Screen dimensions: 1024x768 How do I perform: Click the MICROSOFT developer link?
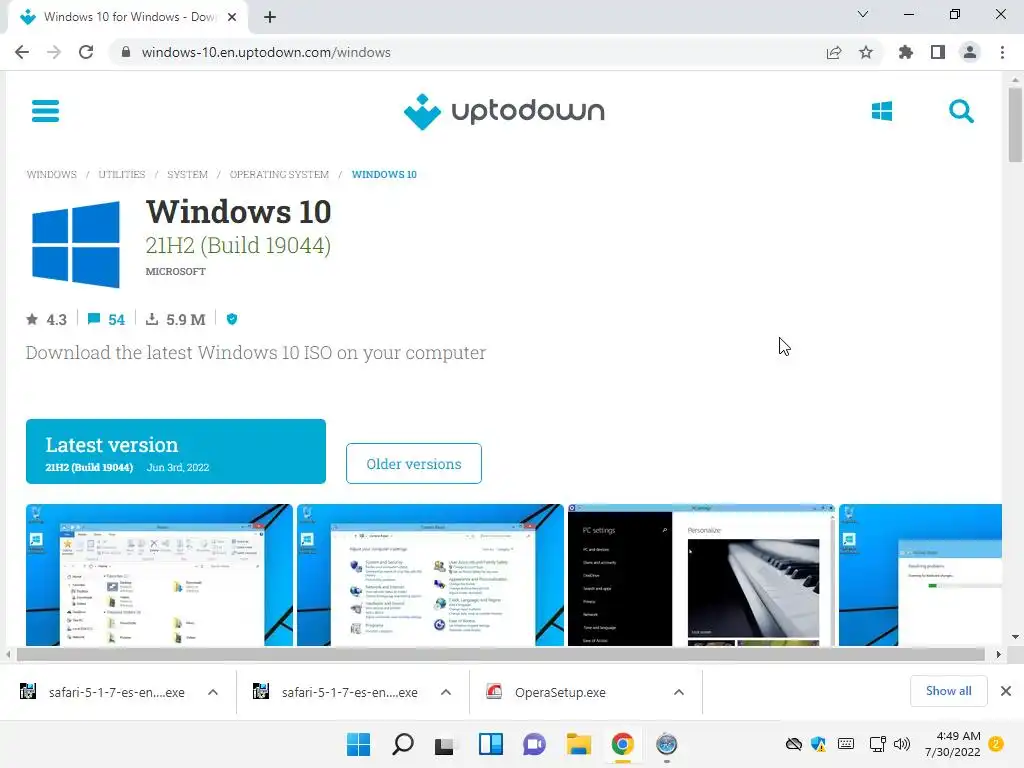point(176,272)
